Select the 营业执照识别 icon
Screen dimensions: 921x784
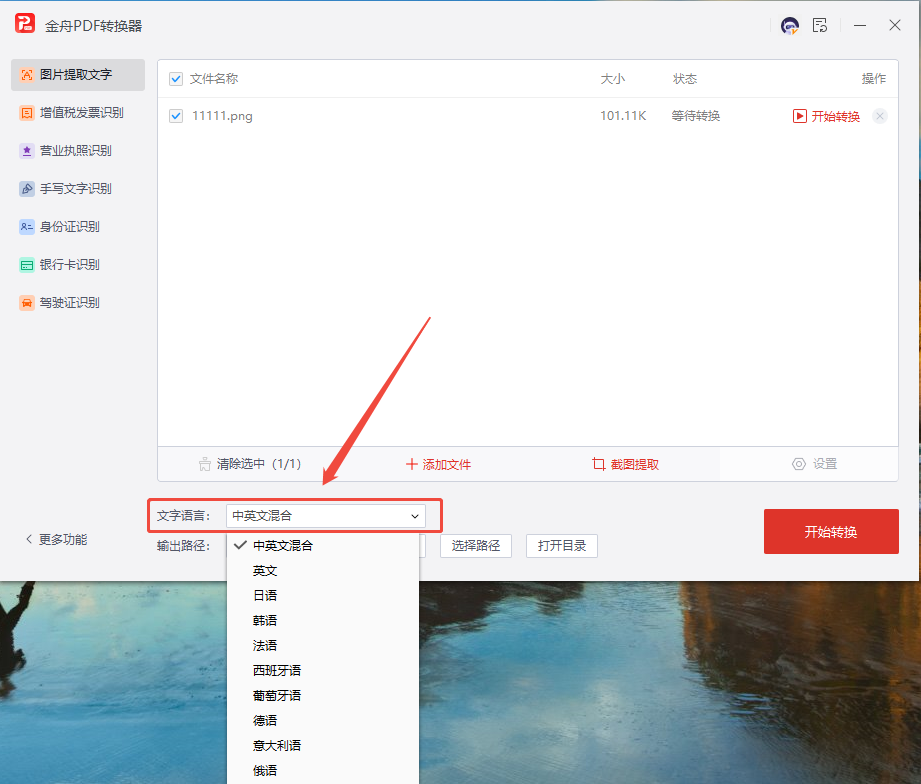tap(27, 151)
